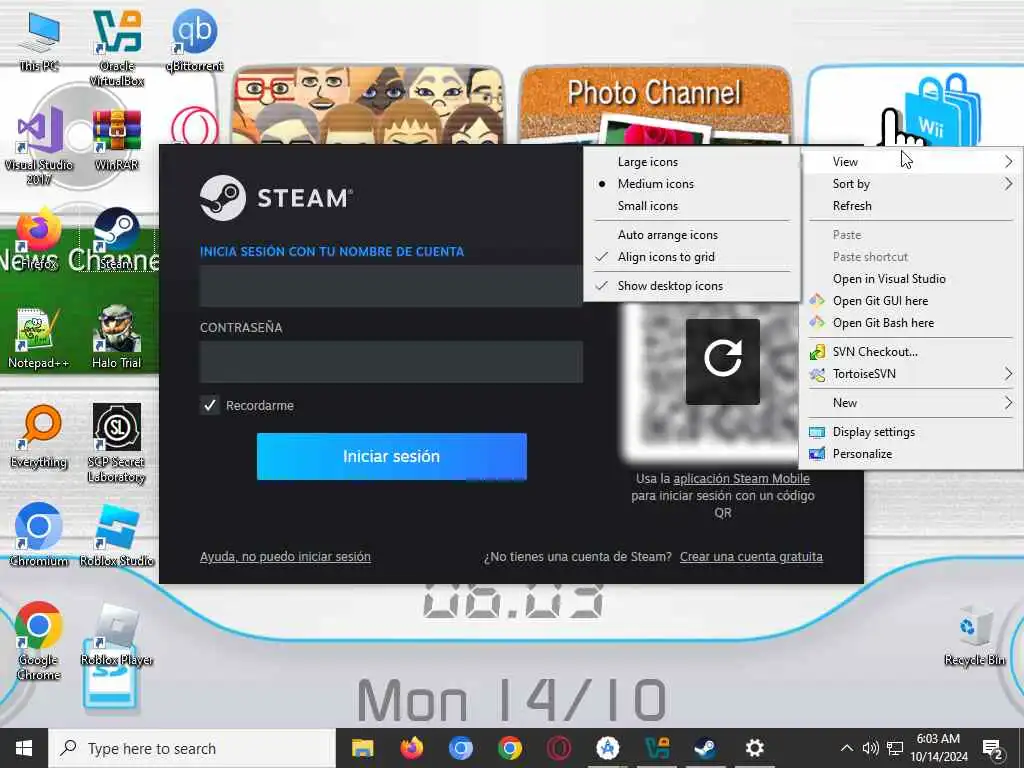Open the taskbar clock and date

pos(939,748)
